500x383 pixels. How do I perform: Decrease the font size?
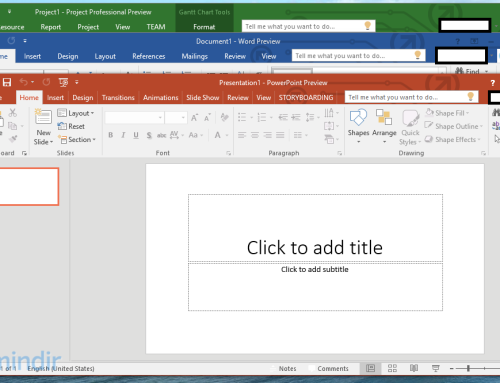[207, 117]
